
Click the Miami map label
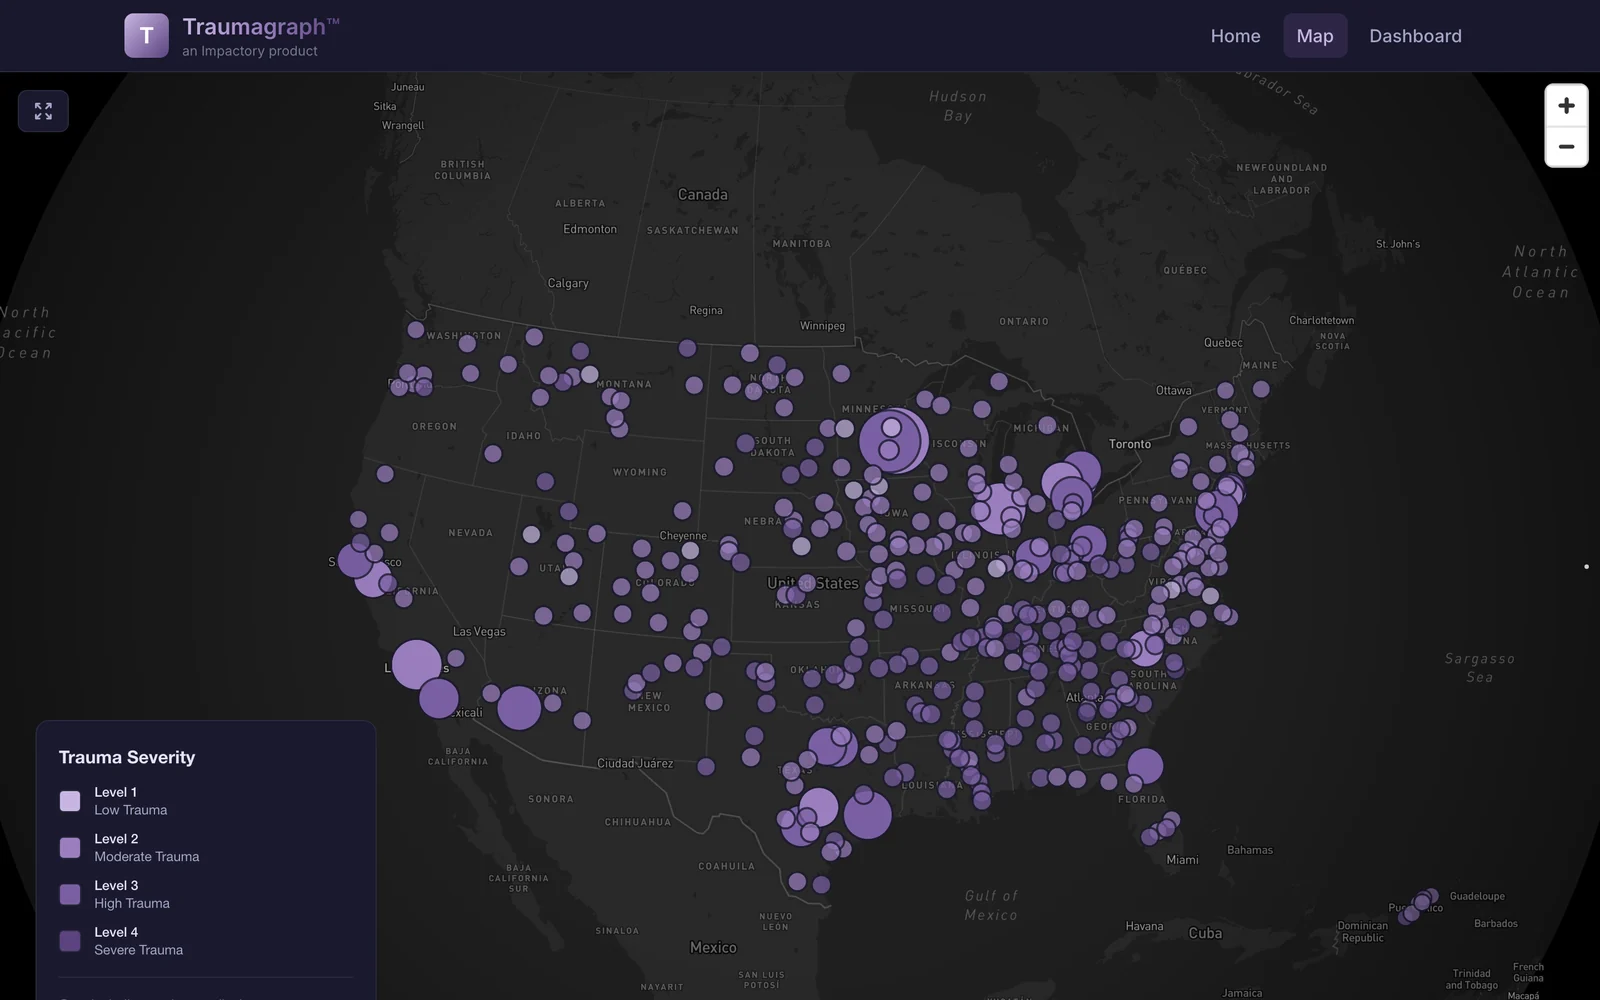1182,859
